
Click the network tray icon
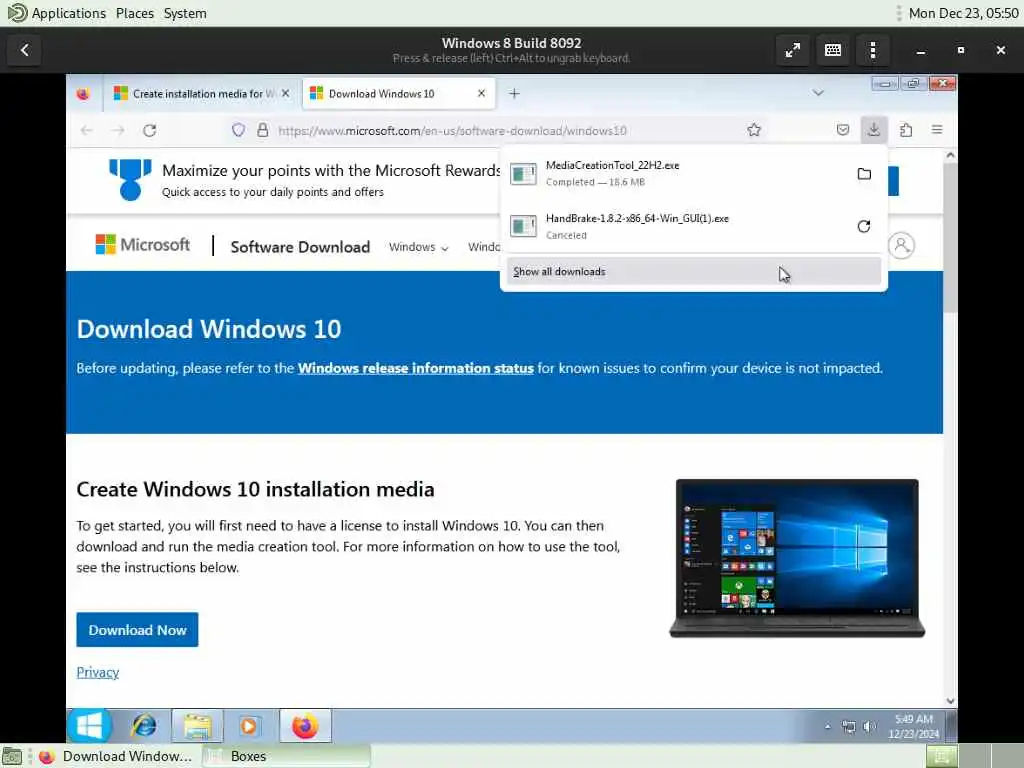pyautogui.click(x=848, y=726)
